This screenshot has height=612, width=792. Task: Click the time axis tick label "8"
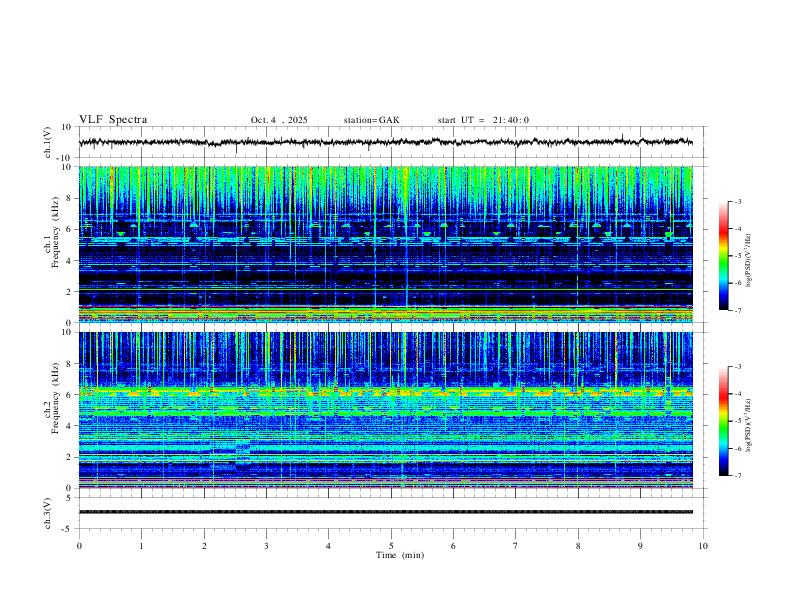(578, 546)
